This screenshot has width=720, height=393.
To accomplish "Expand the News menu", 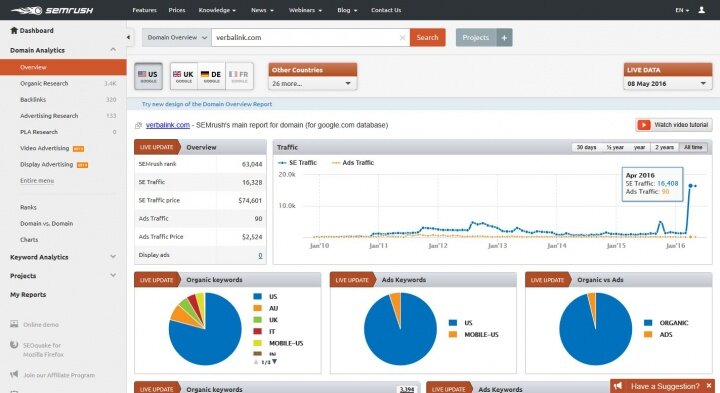I will (262, 10).
